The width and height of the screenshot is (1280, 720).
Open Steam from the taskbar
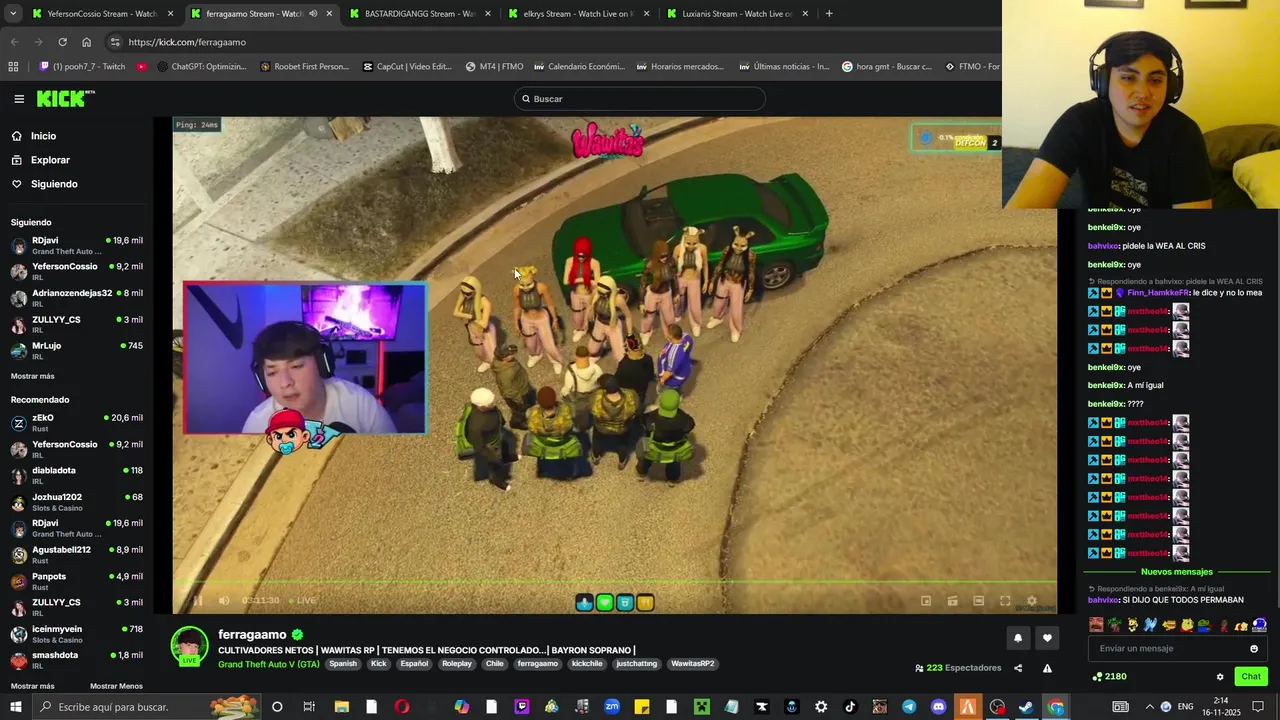click(1026, 707)
